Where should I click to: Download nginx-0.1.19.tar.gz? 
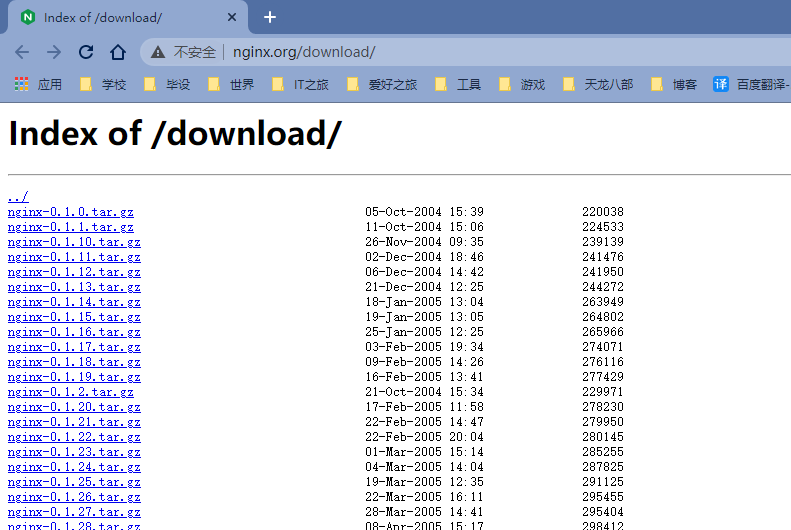coord(74,377)
